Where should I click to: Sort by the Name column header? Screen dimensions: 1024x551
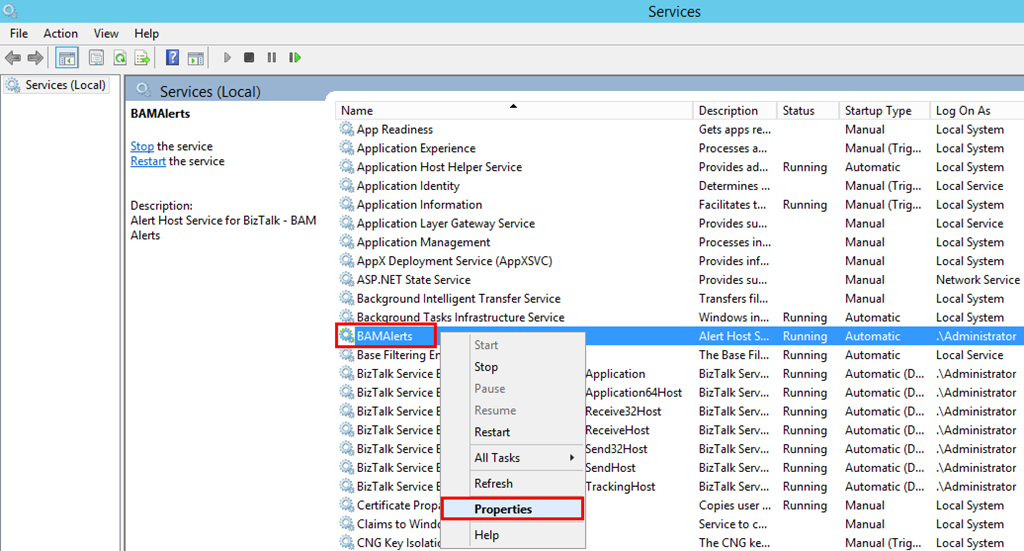(x=357, y=111)
